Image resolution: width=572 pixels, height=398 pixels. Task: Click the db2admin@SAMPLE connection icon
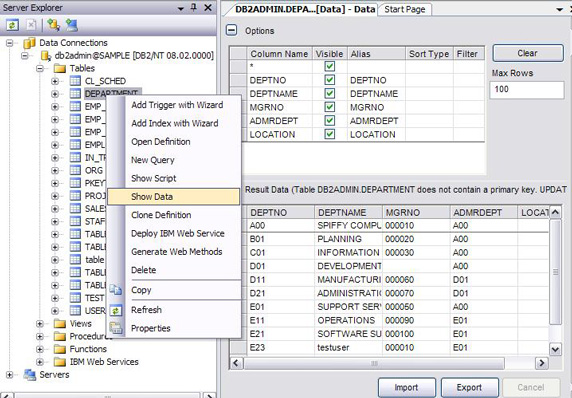point(46,56)
